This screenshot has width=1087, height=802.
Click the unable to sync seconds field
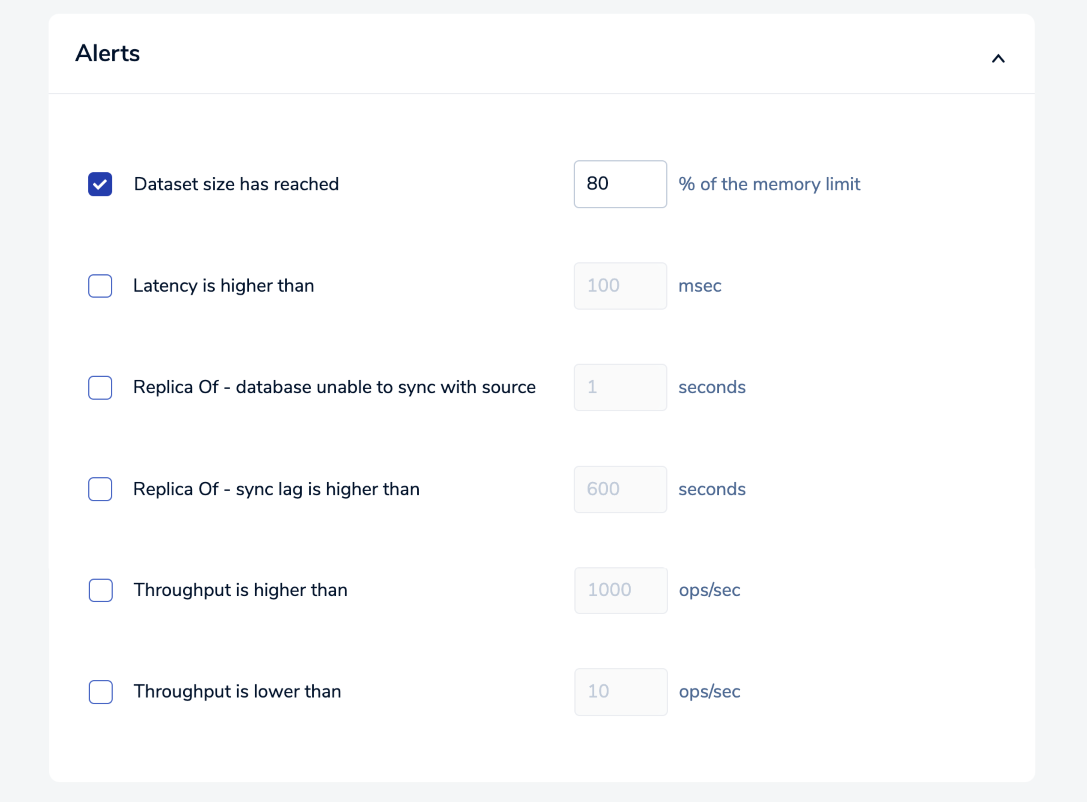pos(620,387)
